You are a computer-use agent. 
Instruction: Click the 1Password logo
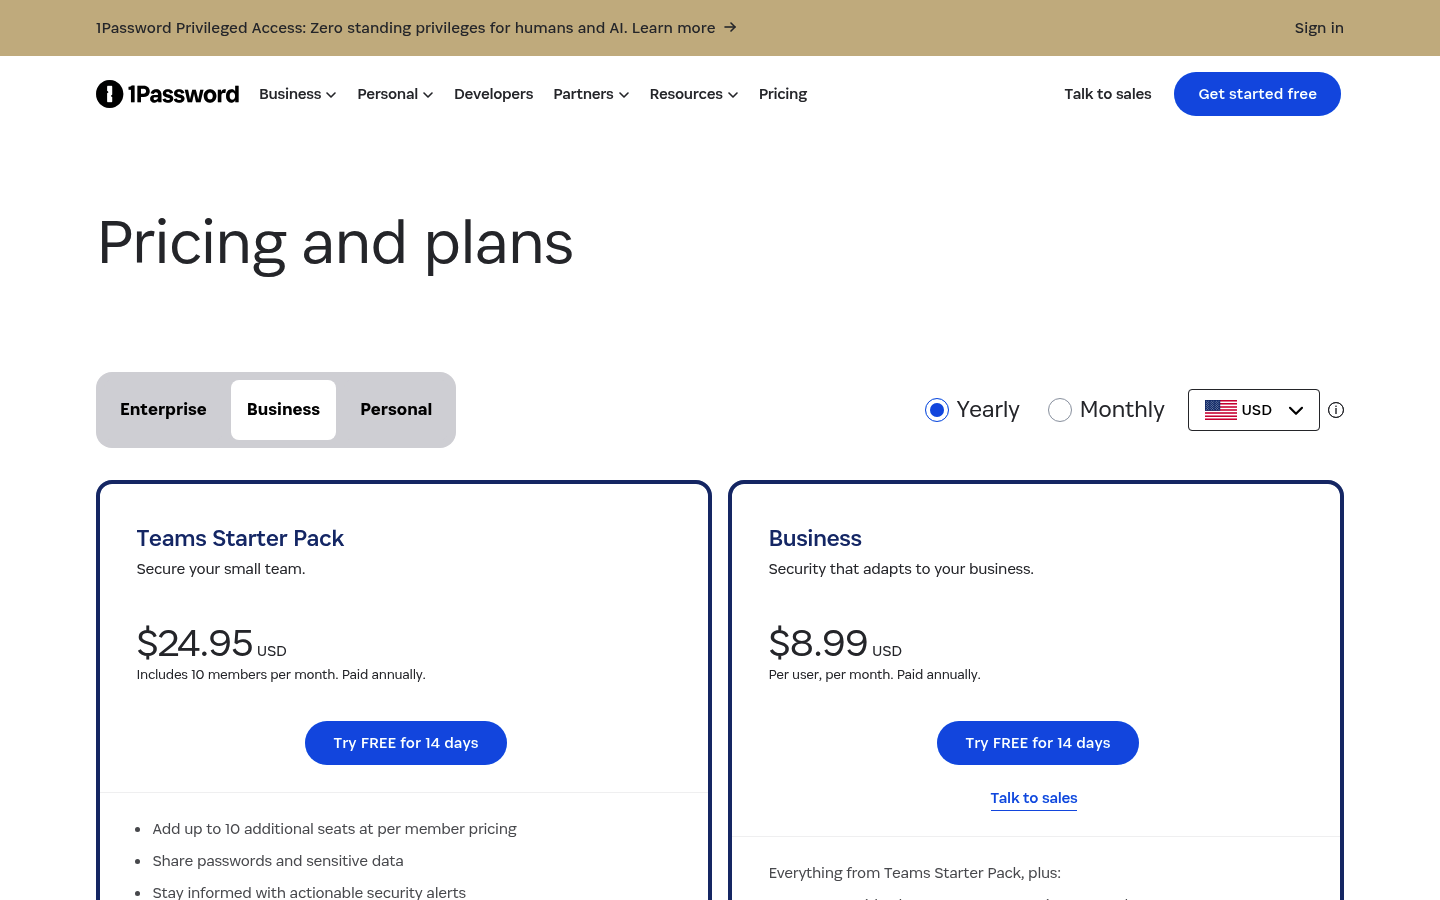pyautogui.click(x=168, y=94)
